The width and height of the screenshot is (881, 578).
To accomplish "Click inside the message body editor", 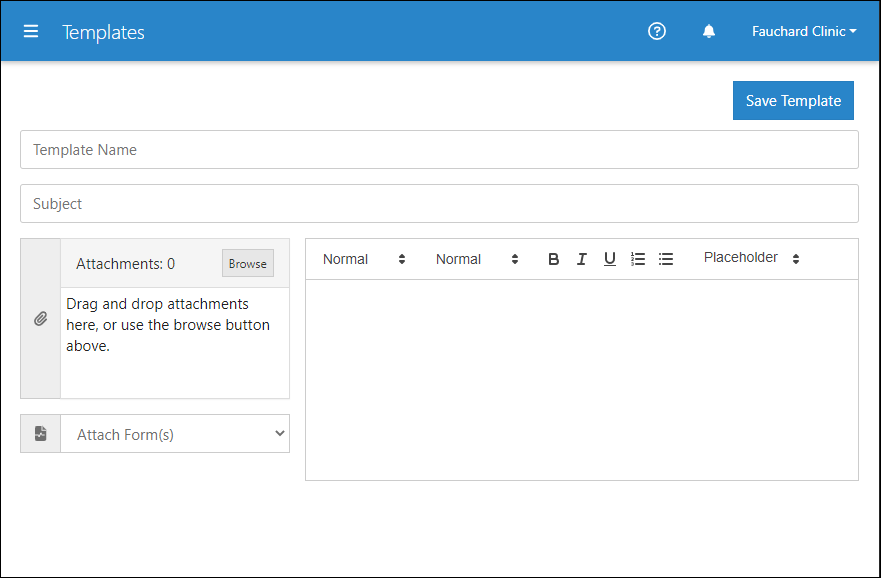I will coord(582,380).
